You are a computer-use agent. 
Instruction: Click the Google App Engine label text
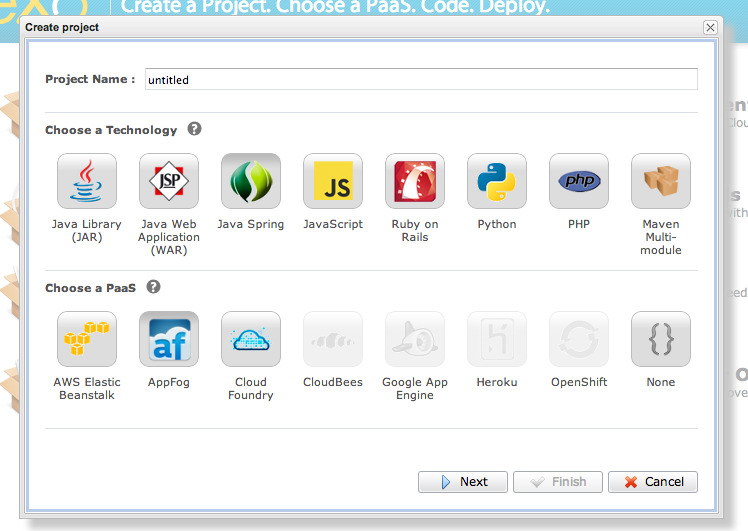(415, 388)
